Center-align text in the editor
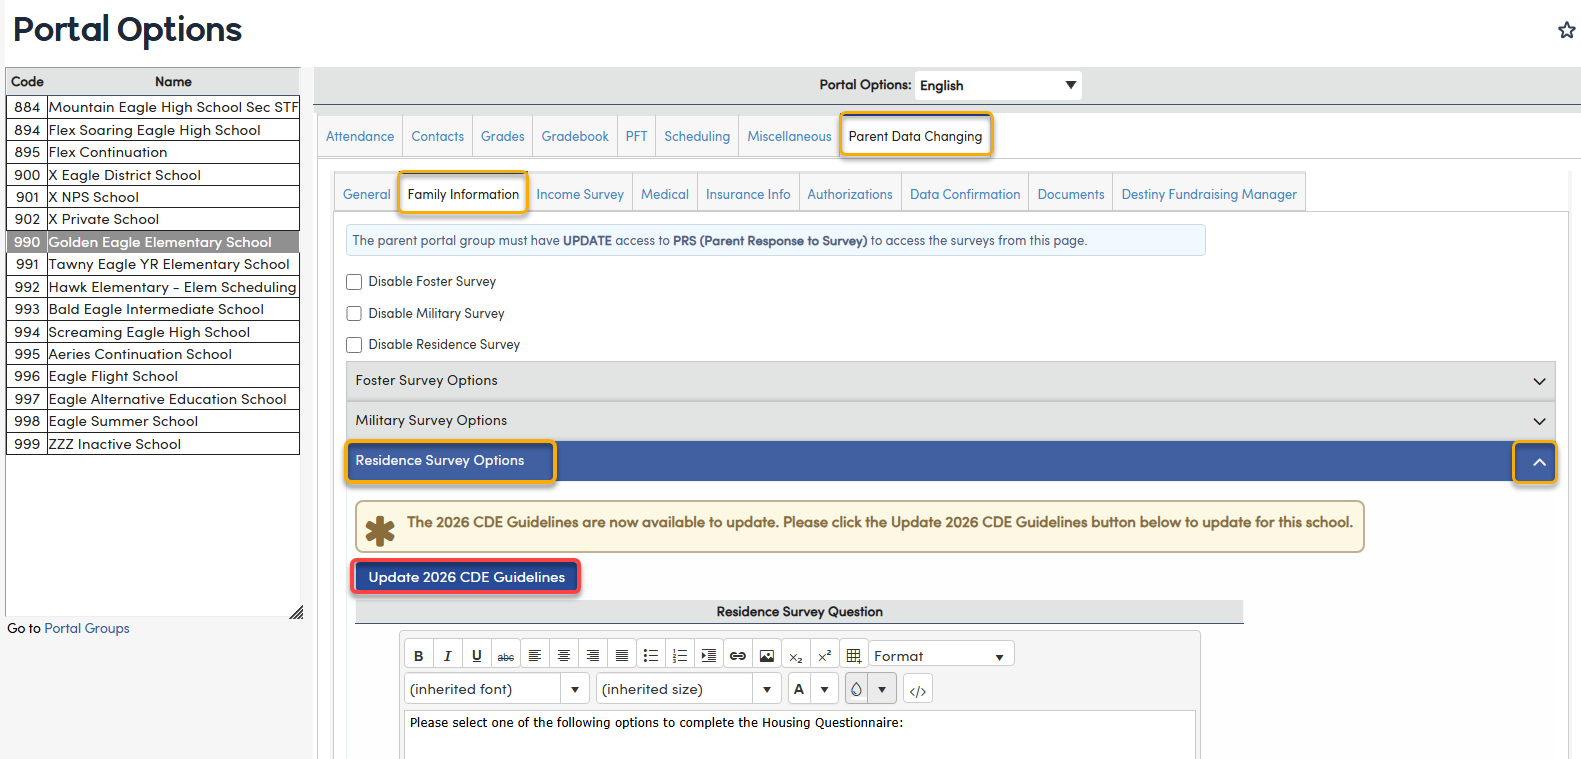The width and height of the screenshot is (1581, 759). [564, 656]
